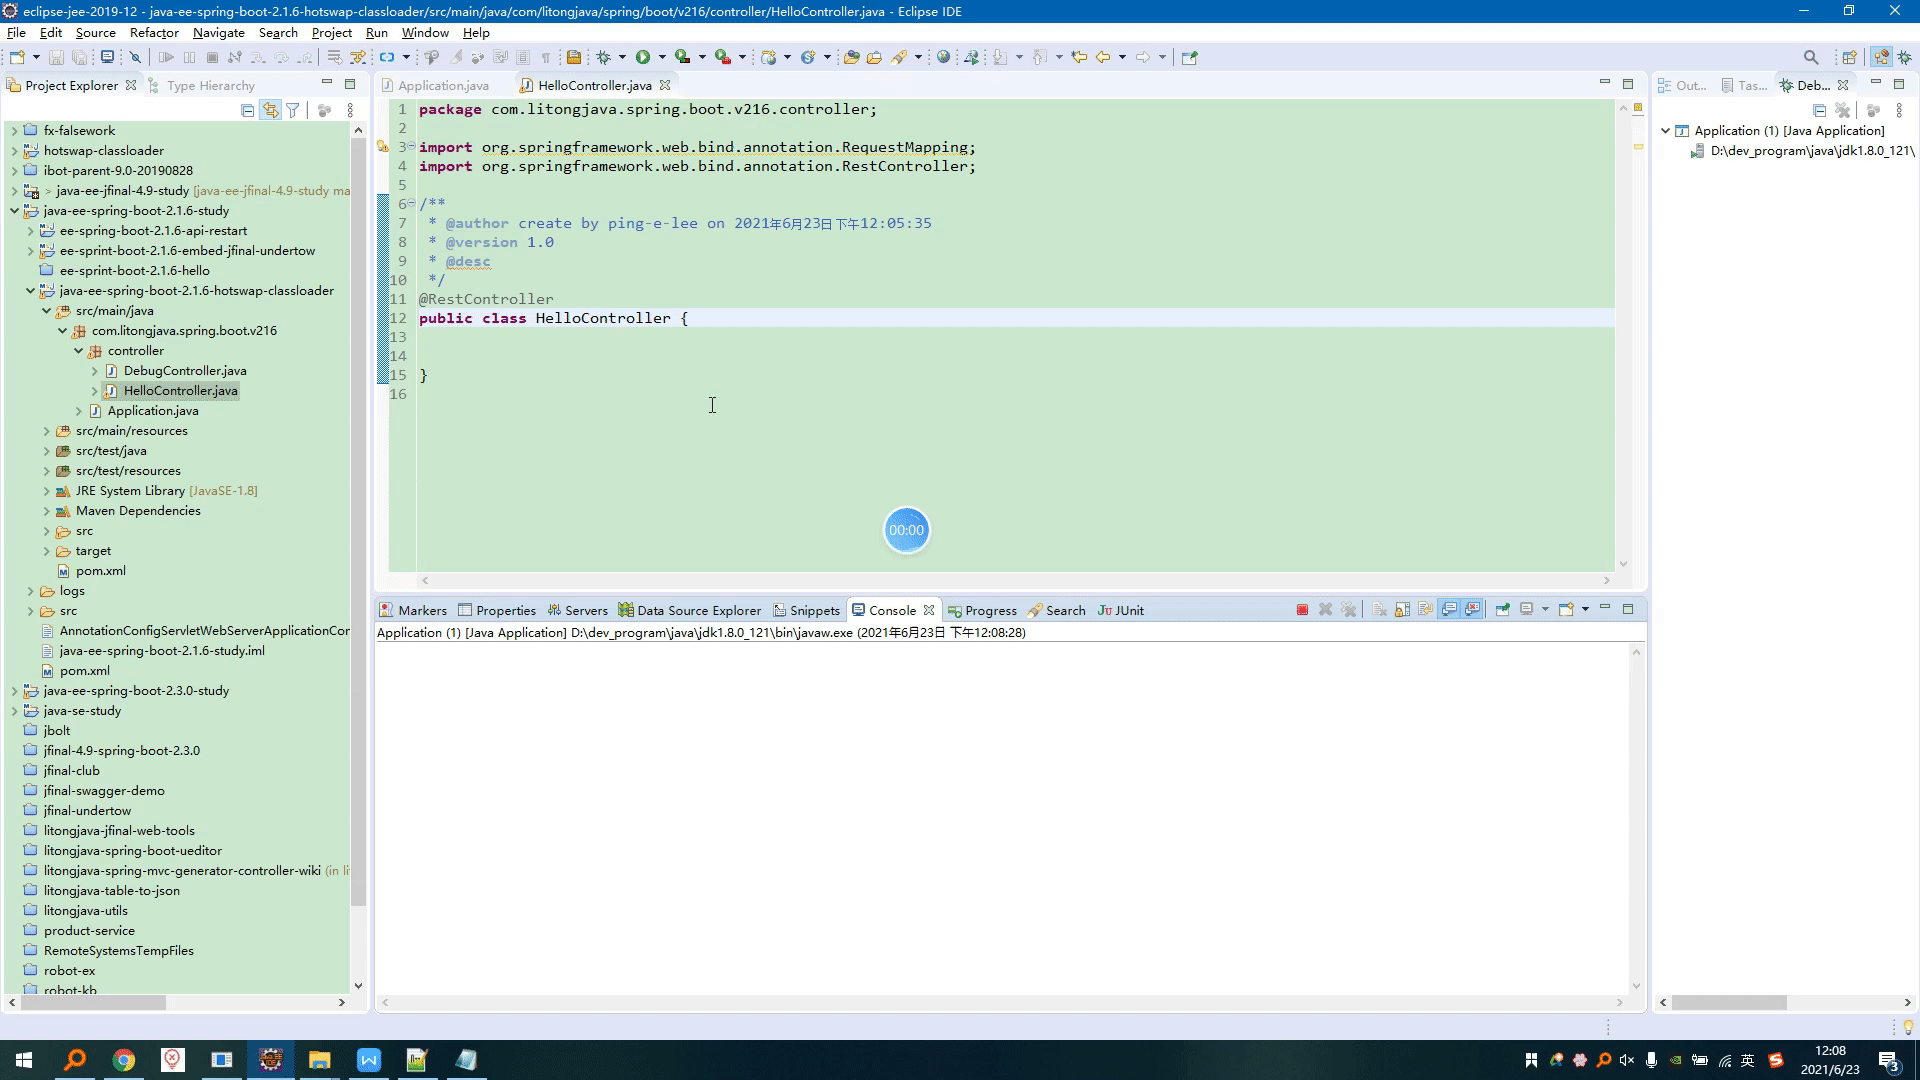
Task: Expand the Maven Dependencies node
Action: 46,510
